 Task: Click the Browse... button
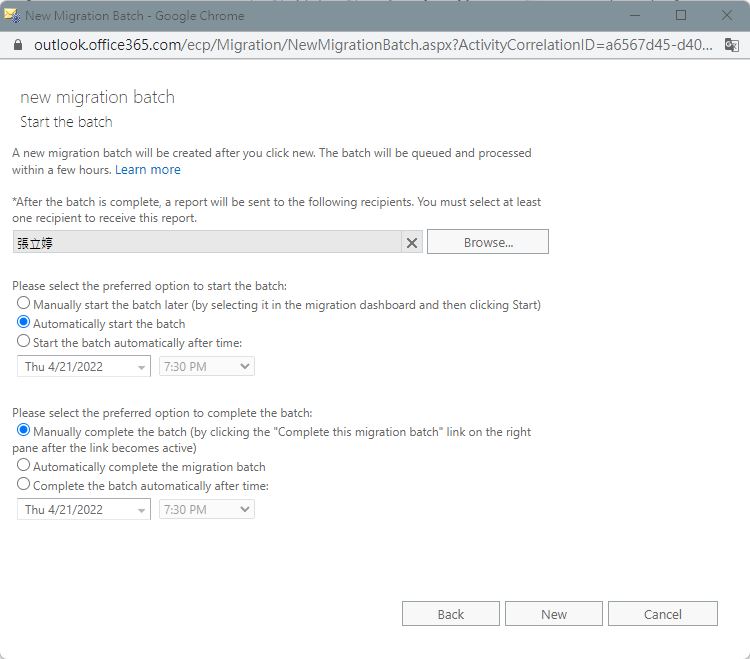click(x=488, y=242)
